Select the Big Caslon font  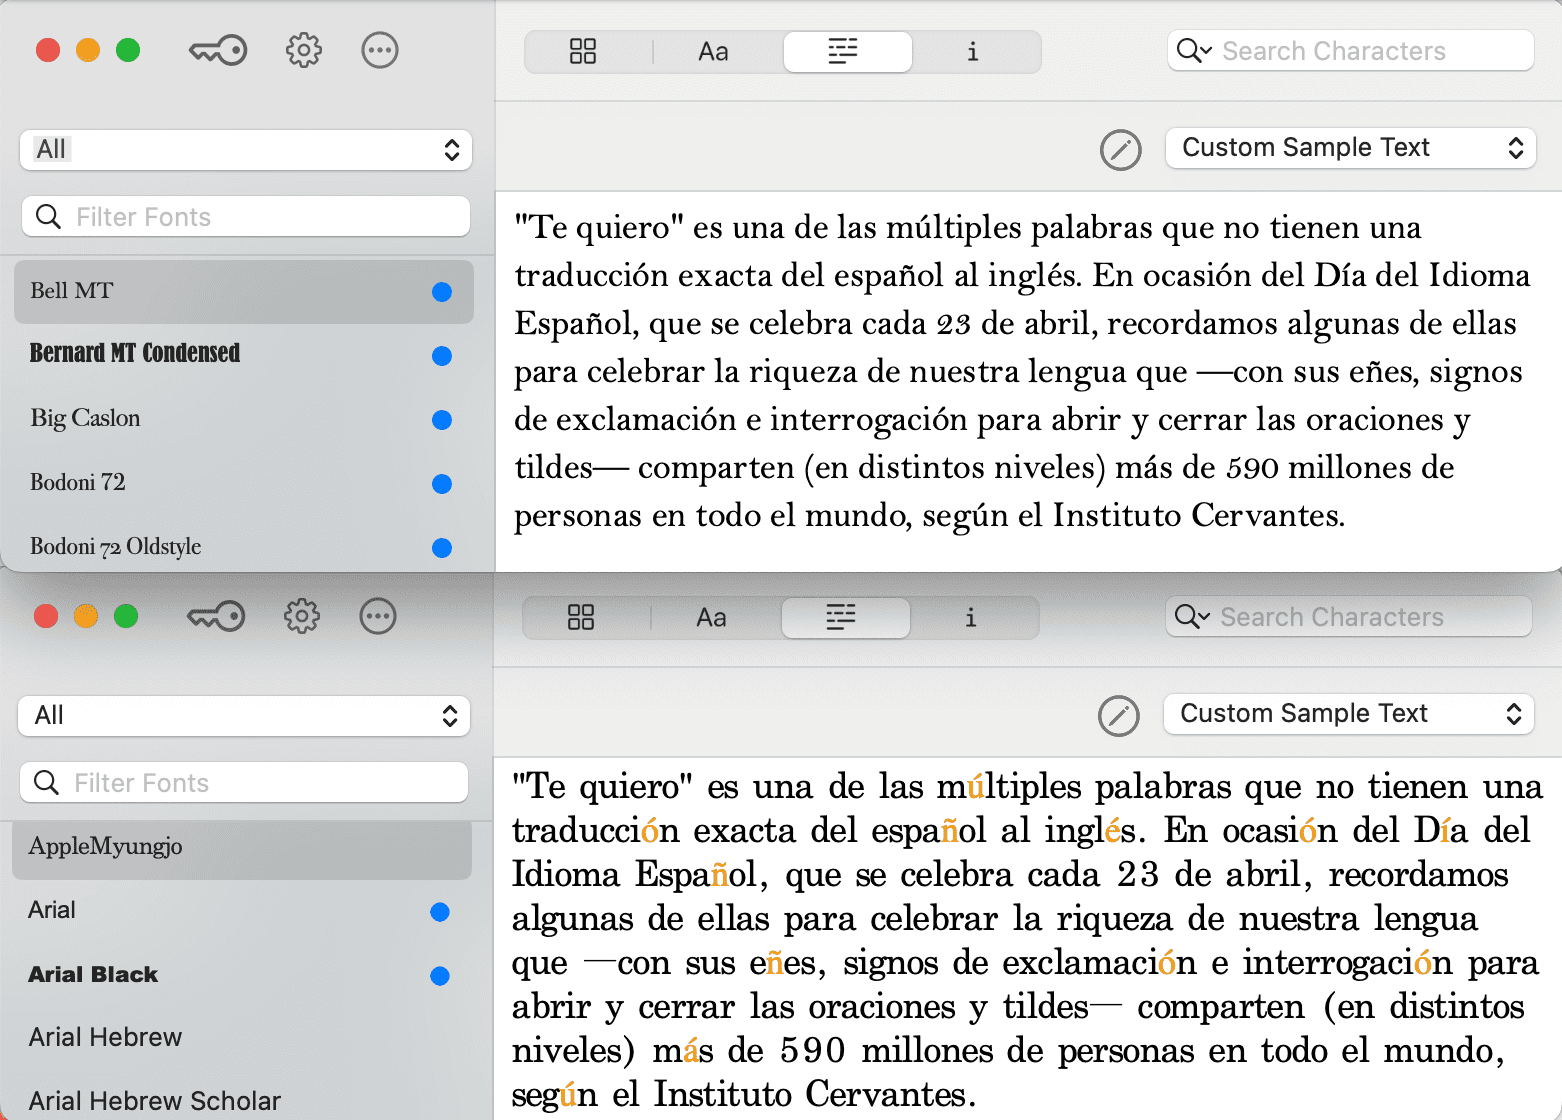(244, 419)
